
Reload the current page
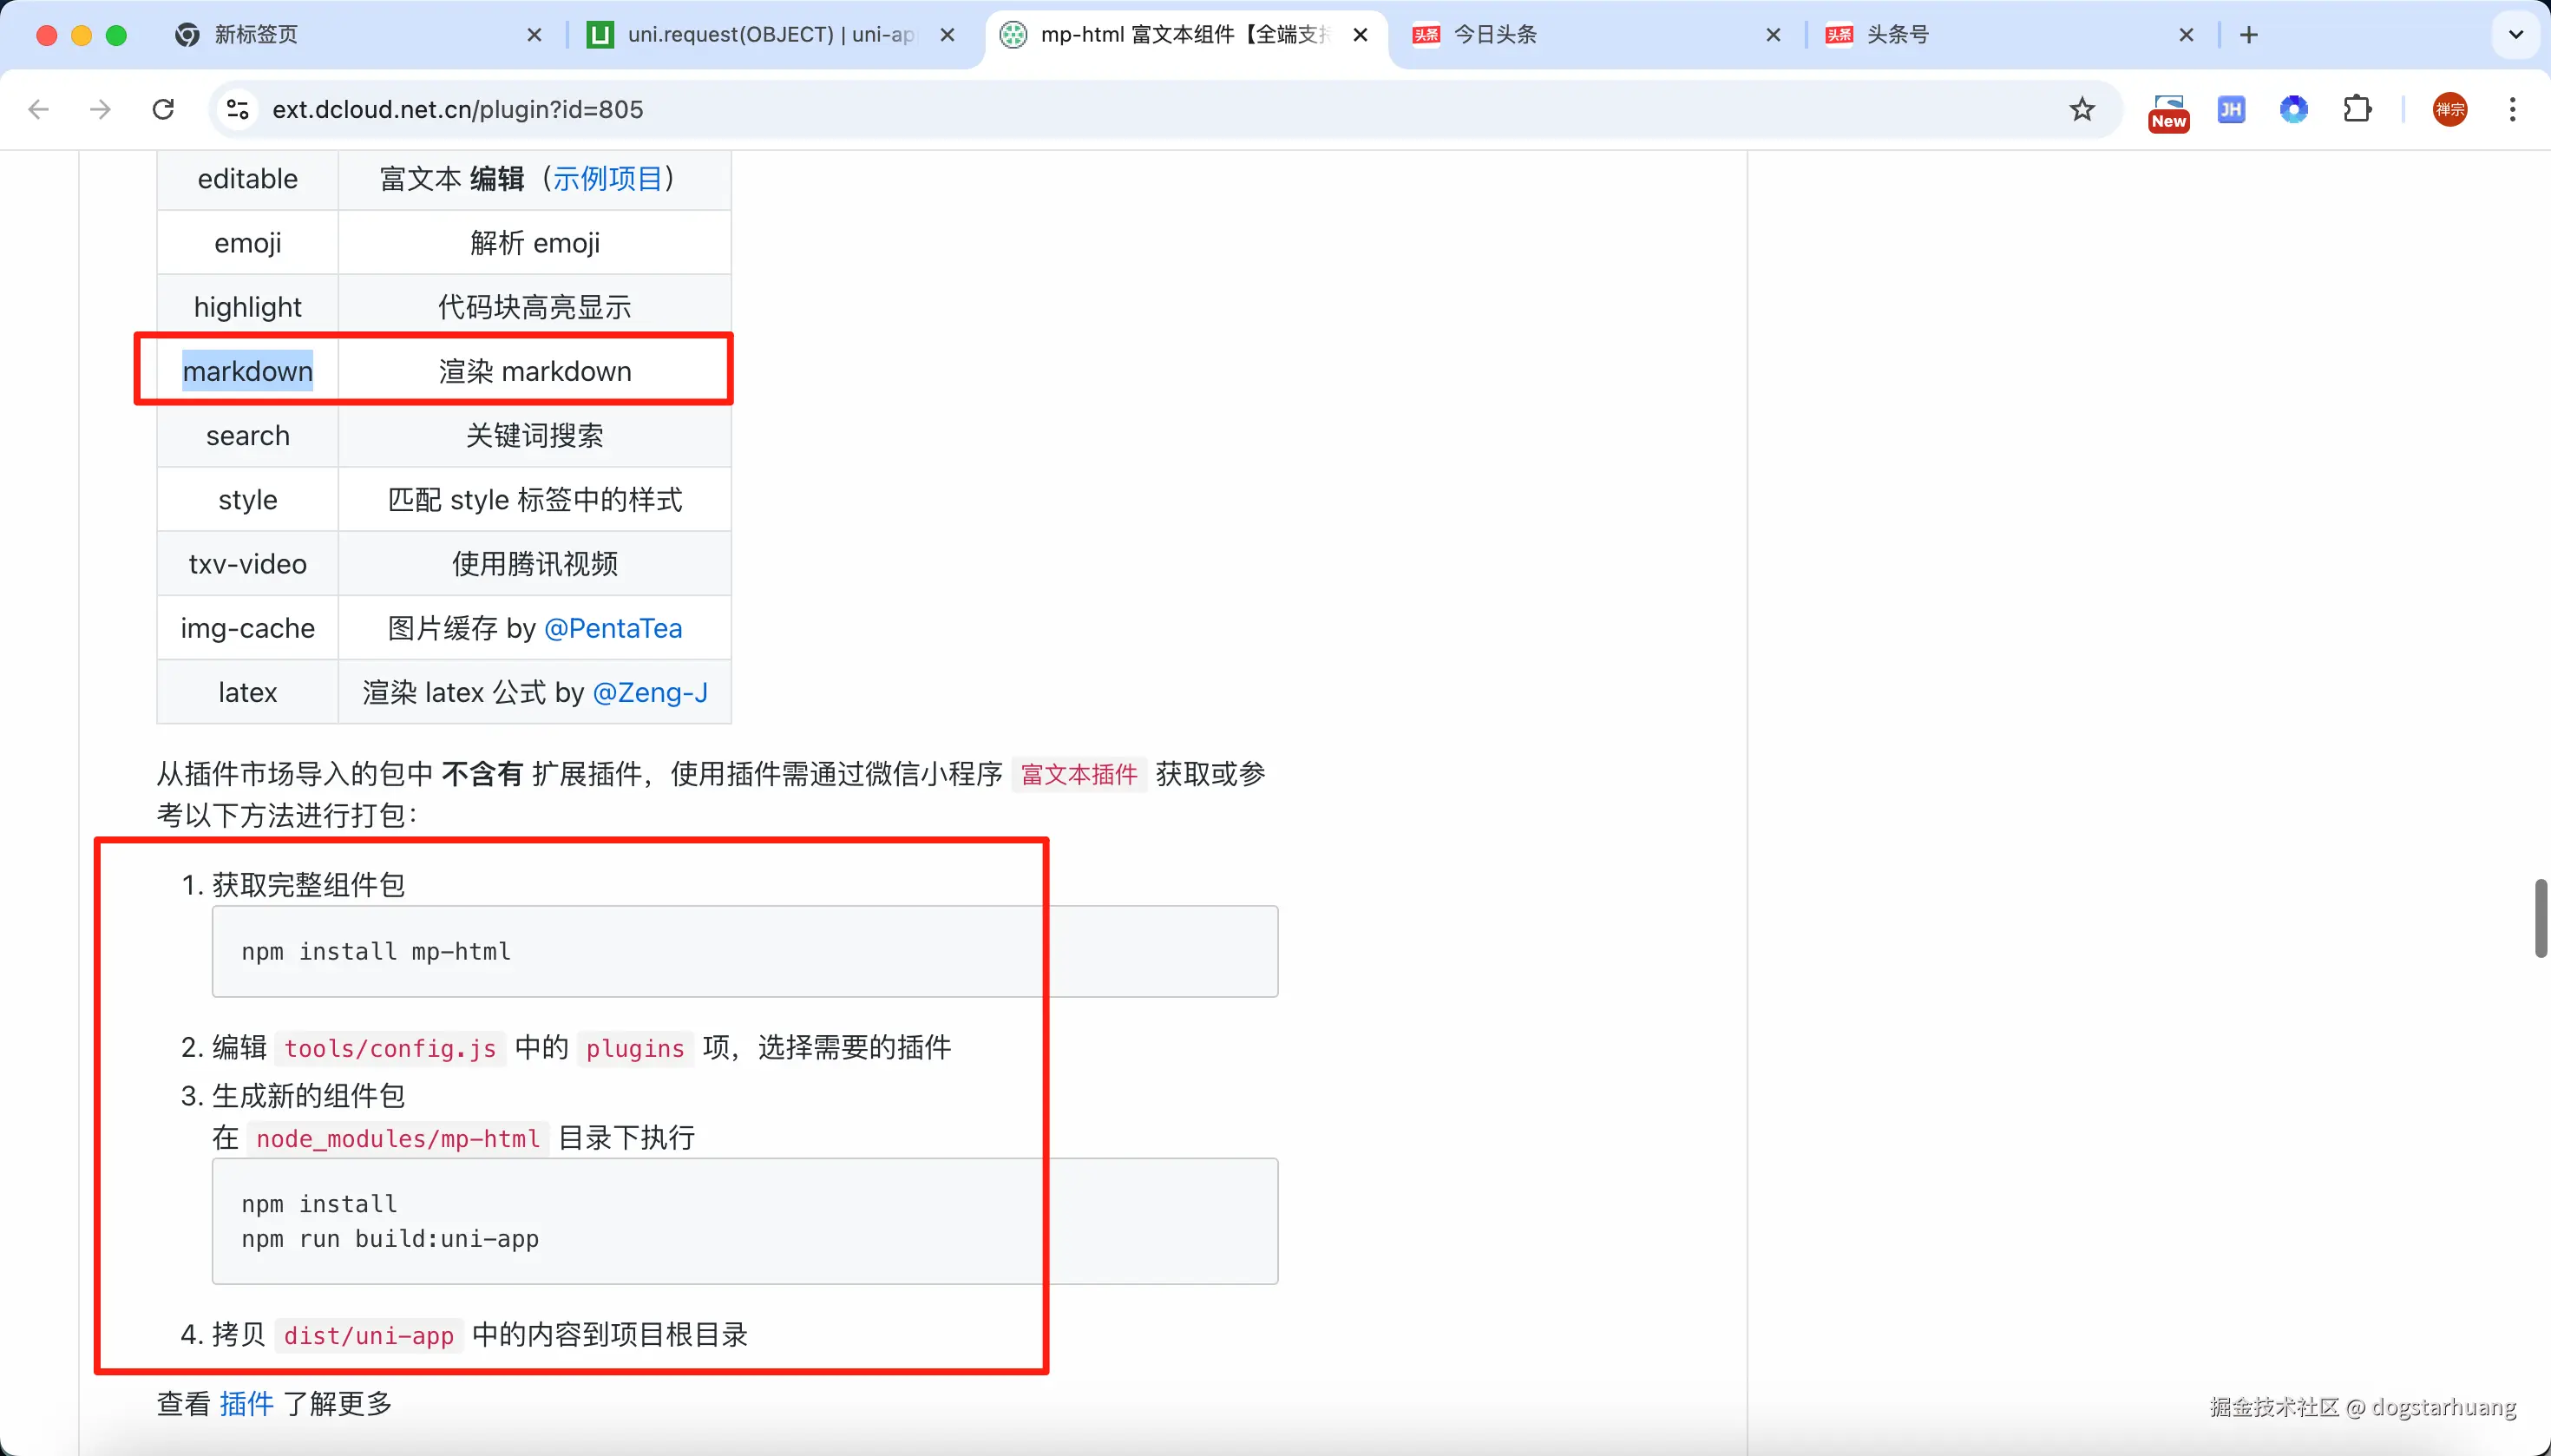162,109
